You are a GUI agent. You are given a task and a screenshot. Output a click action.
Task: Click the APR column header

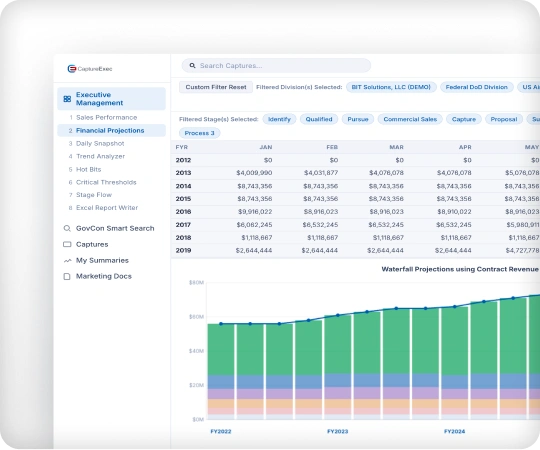tap(465, 147)
